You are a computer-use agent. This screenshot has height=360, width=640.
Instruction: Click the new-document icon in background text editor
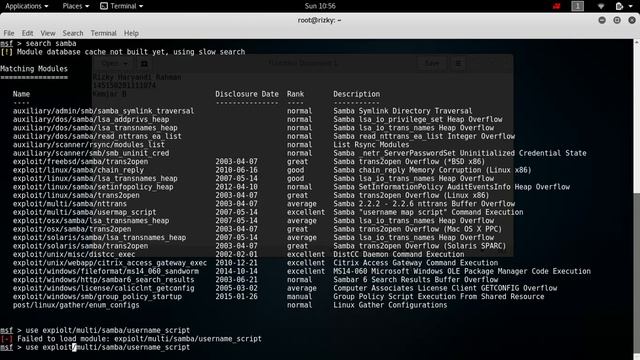coord(144,63)
